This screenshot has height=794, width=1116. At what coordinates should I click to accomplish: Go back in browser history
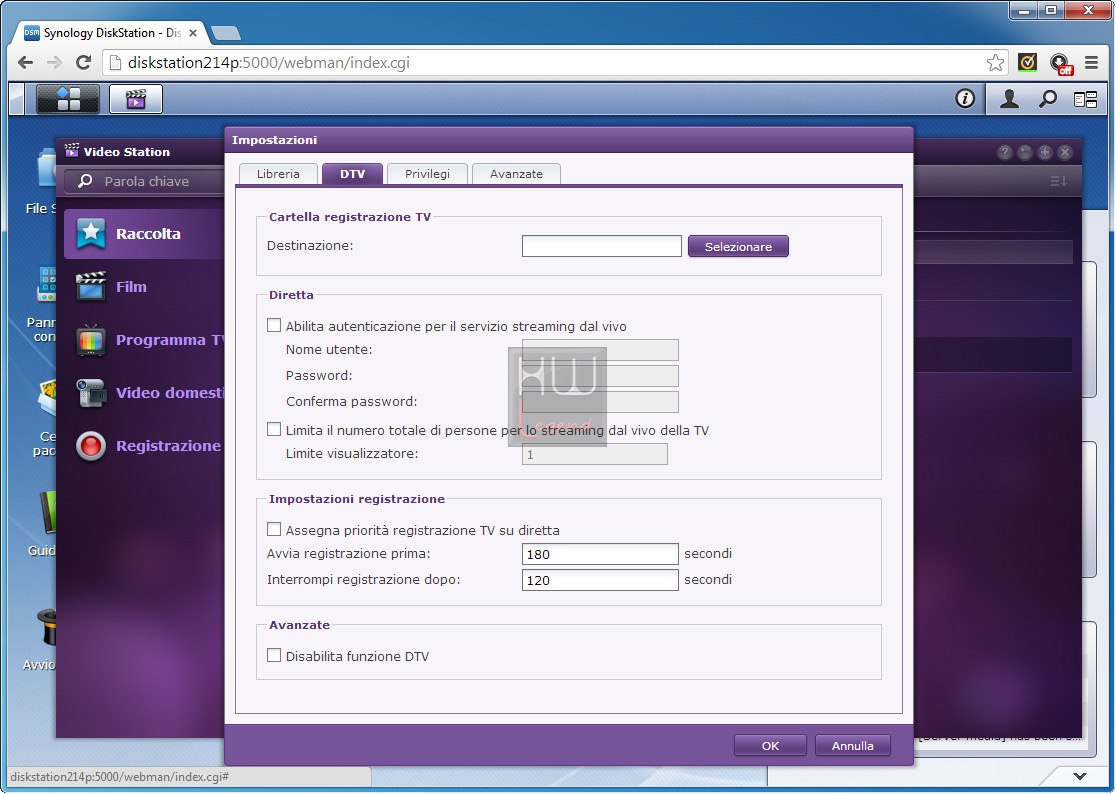coord(26,63)
